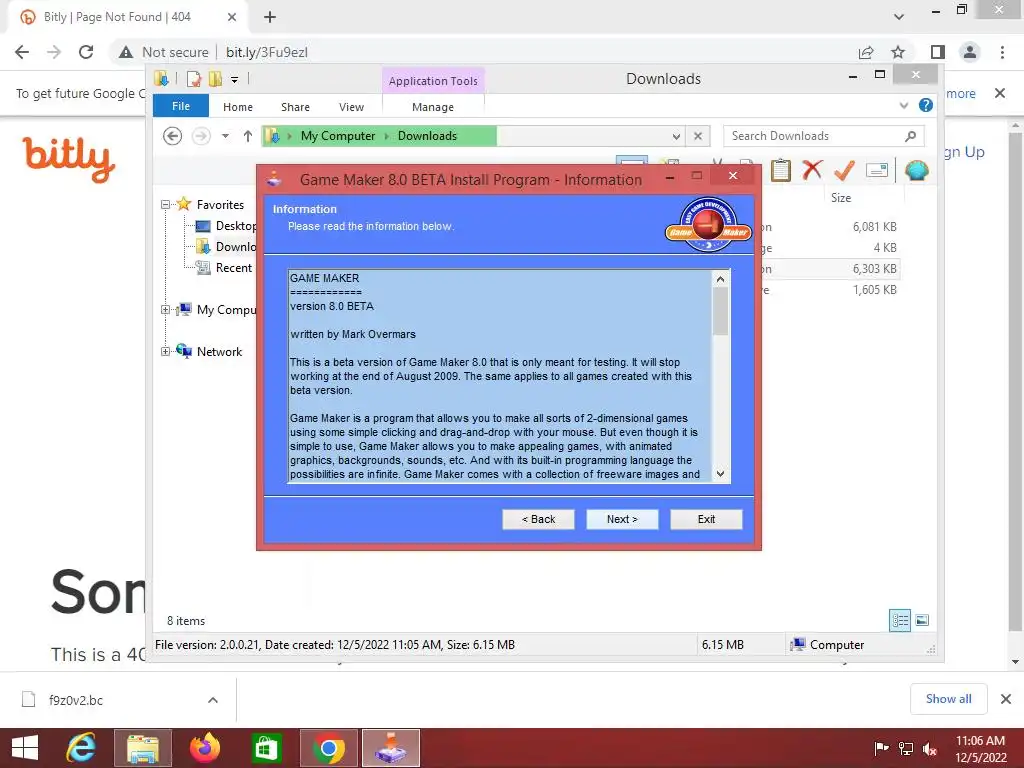Screen dimensions: 1024x768
Task: Open quick access toolbar customize dropdown
Action: [x=234, y=80]
